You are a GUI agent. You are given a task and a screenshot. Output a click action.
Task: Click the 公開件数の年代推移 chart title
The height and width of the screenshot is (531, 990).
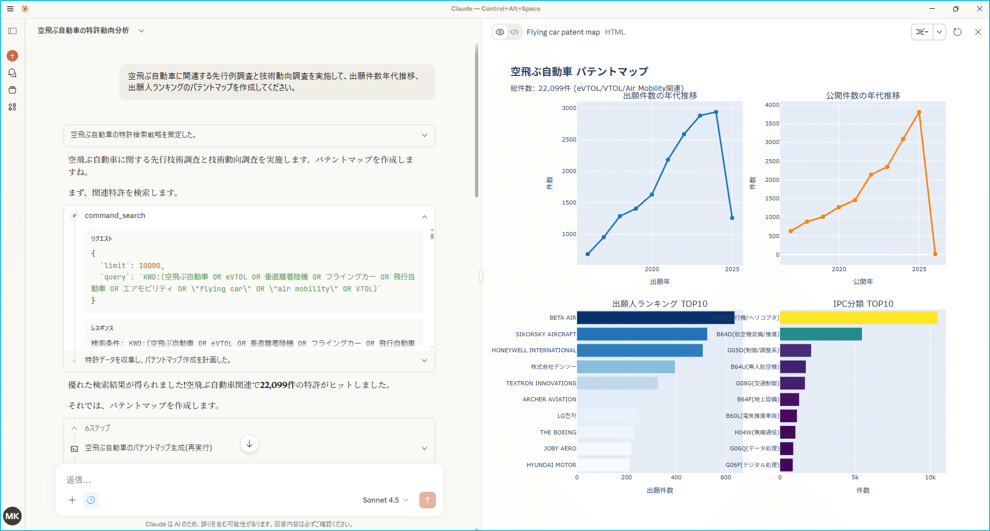tap(863, 96)
